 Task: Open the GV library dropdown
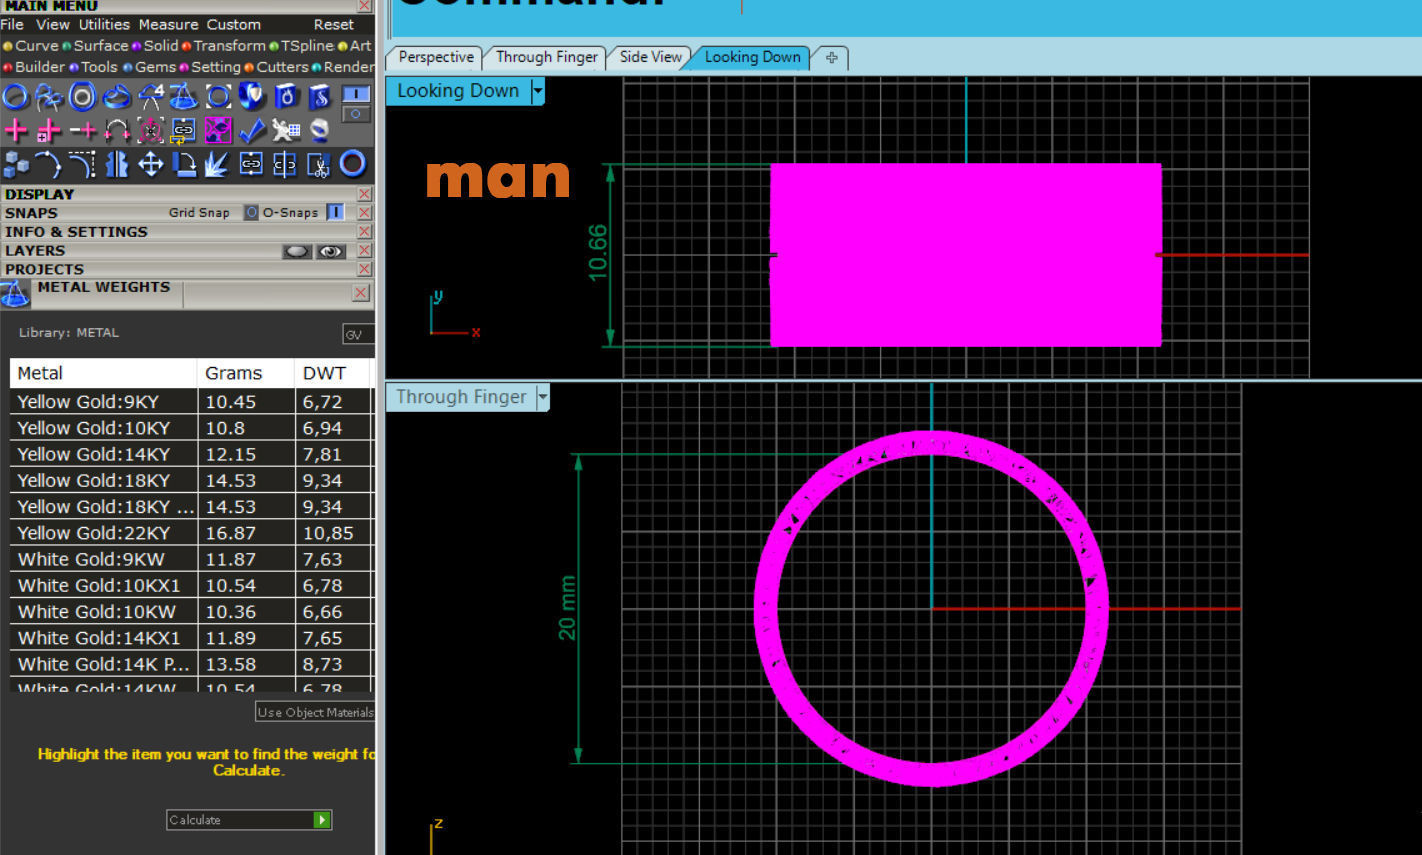(358, 334)
